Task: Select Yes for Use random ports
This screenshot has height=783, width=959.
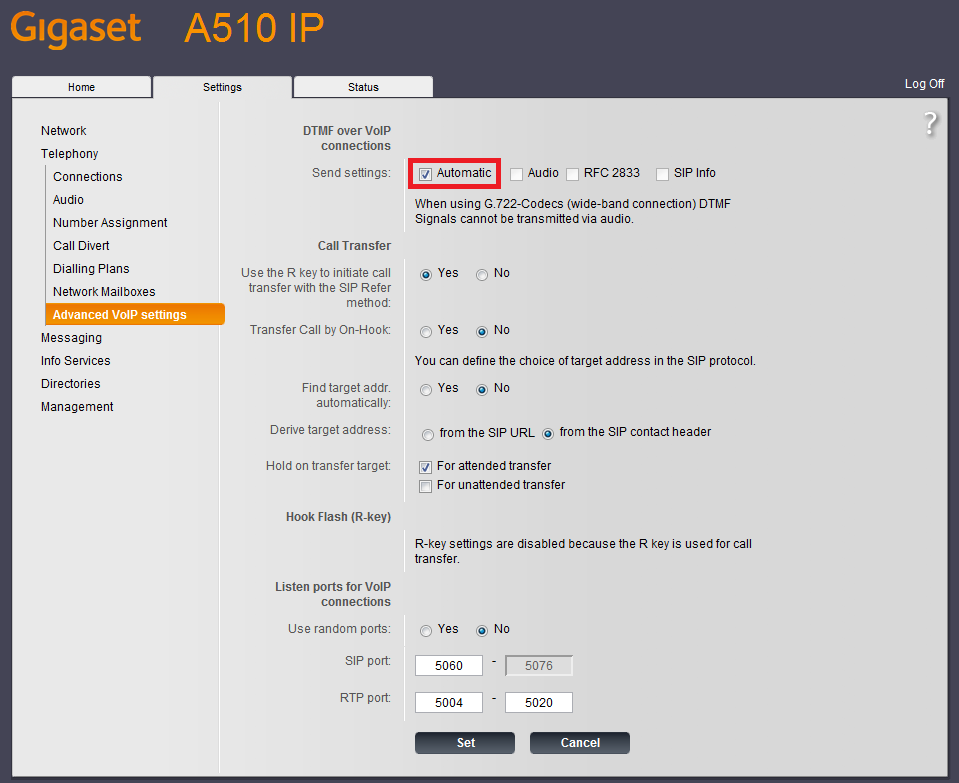Action: pos(426,630)
